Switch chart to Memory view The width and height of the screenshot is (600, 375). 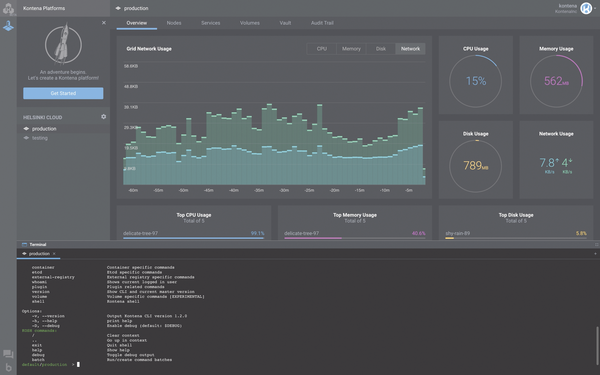[351, 49]
